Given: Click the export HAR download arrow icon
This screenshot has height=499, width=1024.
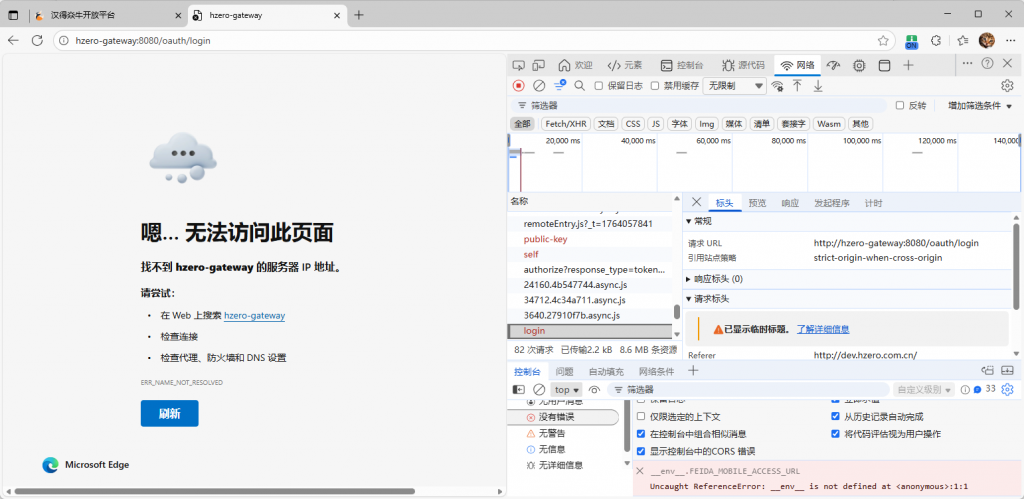Looking at the screenshot, I should pos(818,86).
